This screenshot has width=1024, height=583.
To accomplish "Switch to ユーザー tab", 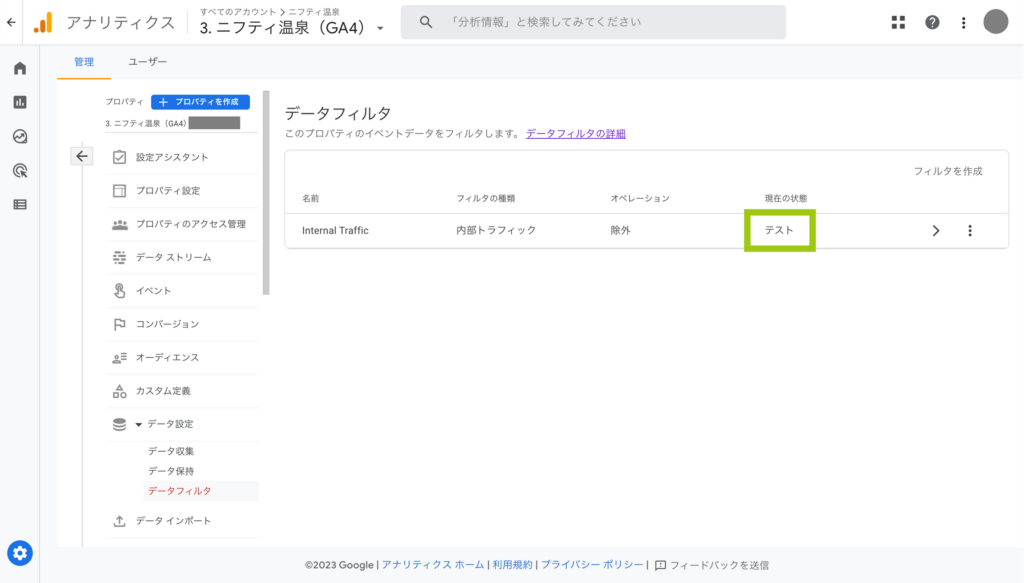I will (147, 62).
